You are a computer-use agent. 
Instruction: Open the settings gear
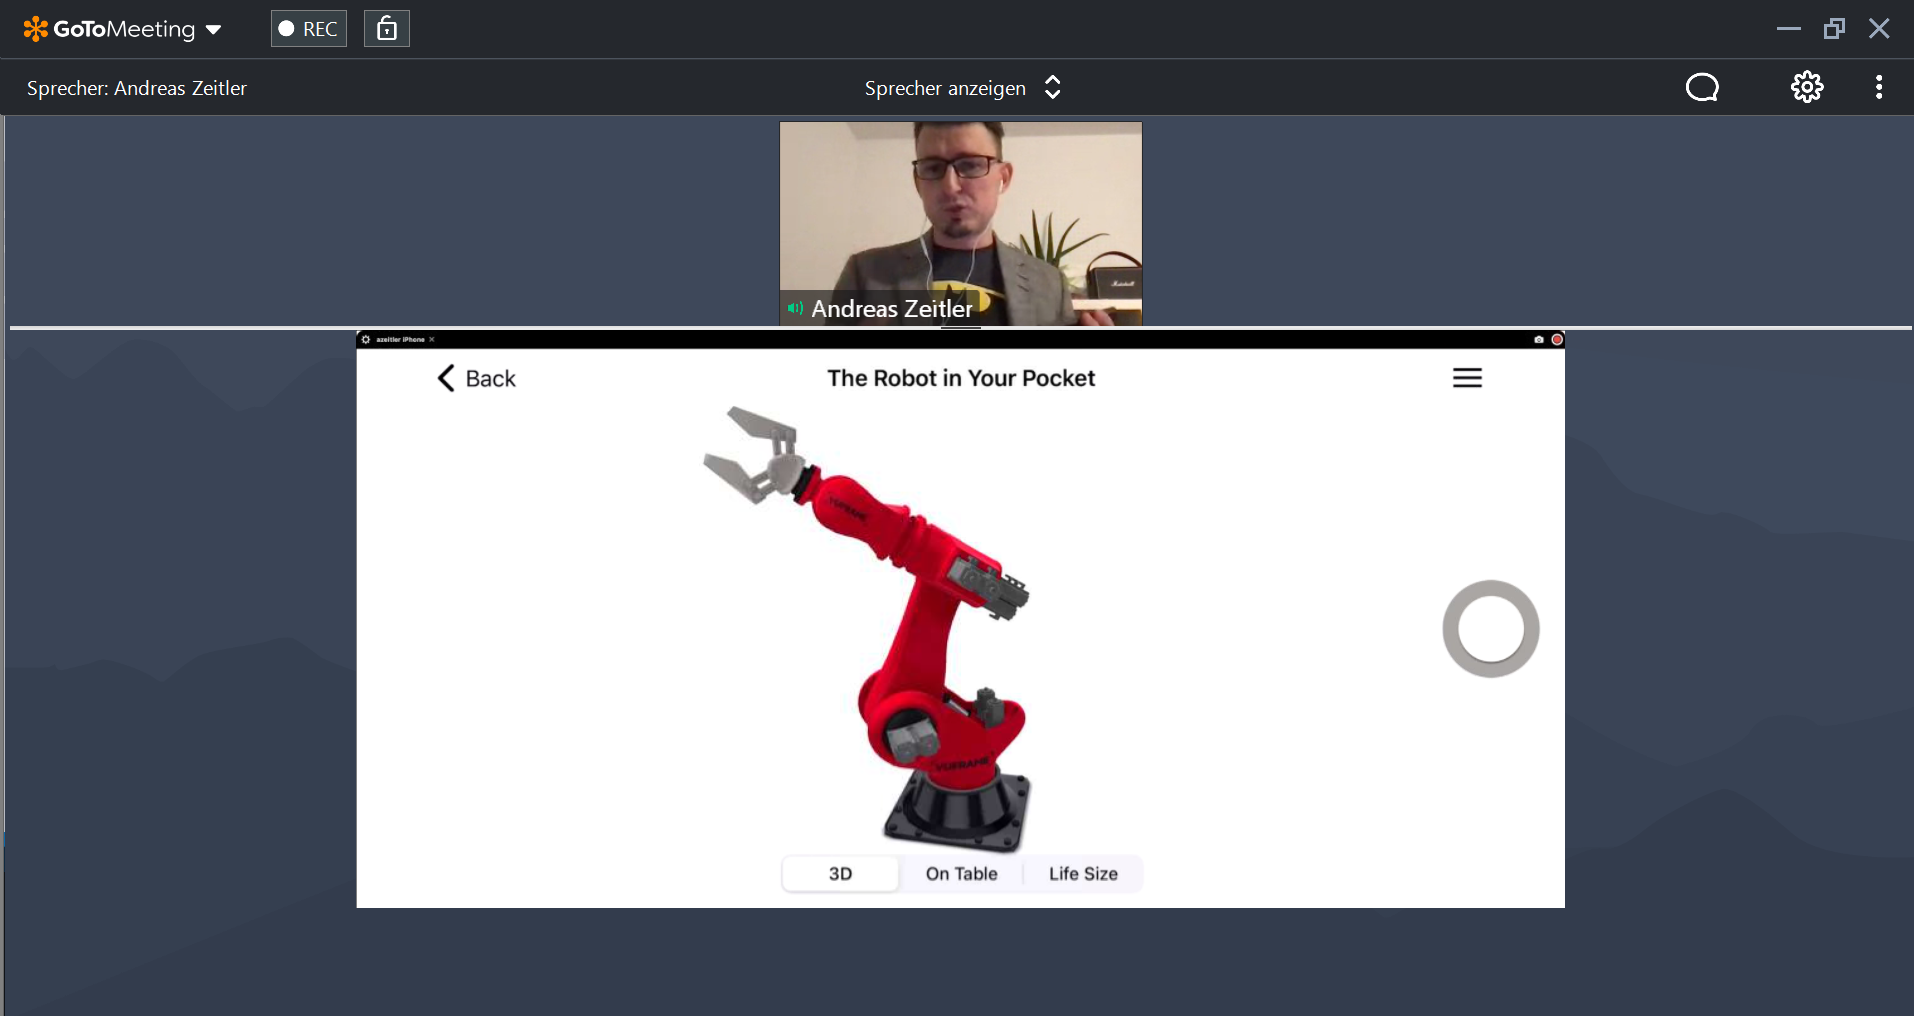1806,88
